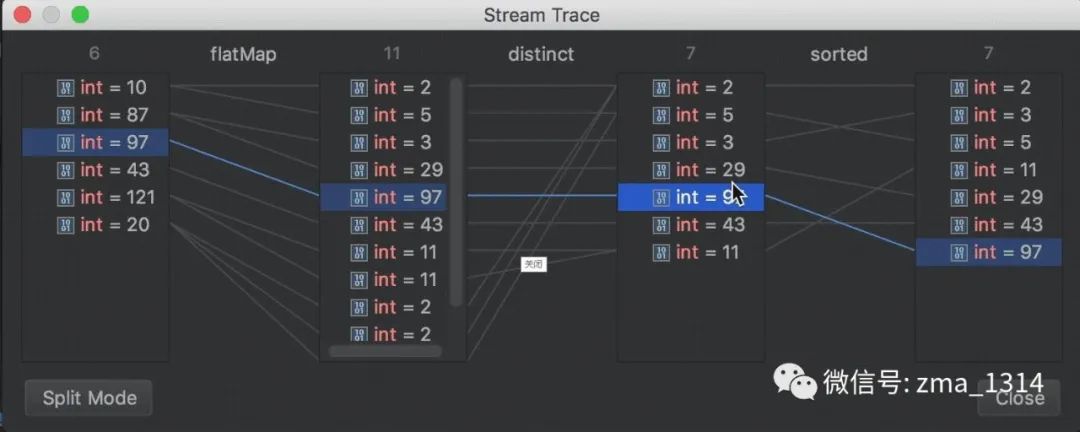1080x432 pixels.
Task: Click the icon beside int = 3 in sorted column
Action: tap(959, 115)
